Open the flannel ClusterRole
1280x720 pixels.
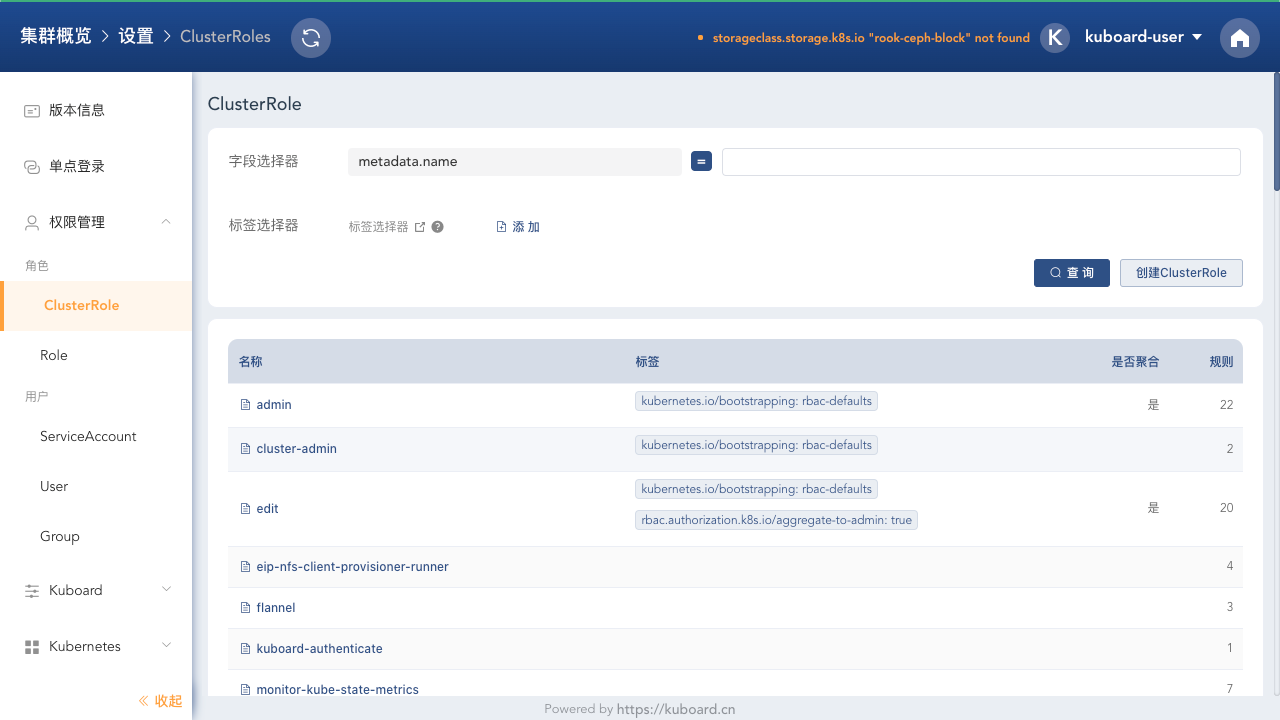[276, 608]
